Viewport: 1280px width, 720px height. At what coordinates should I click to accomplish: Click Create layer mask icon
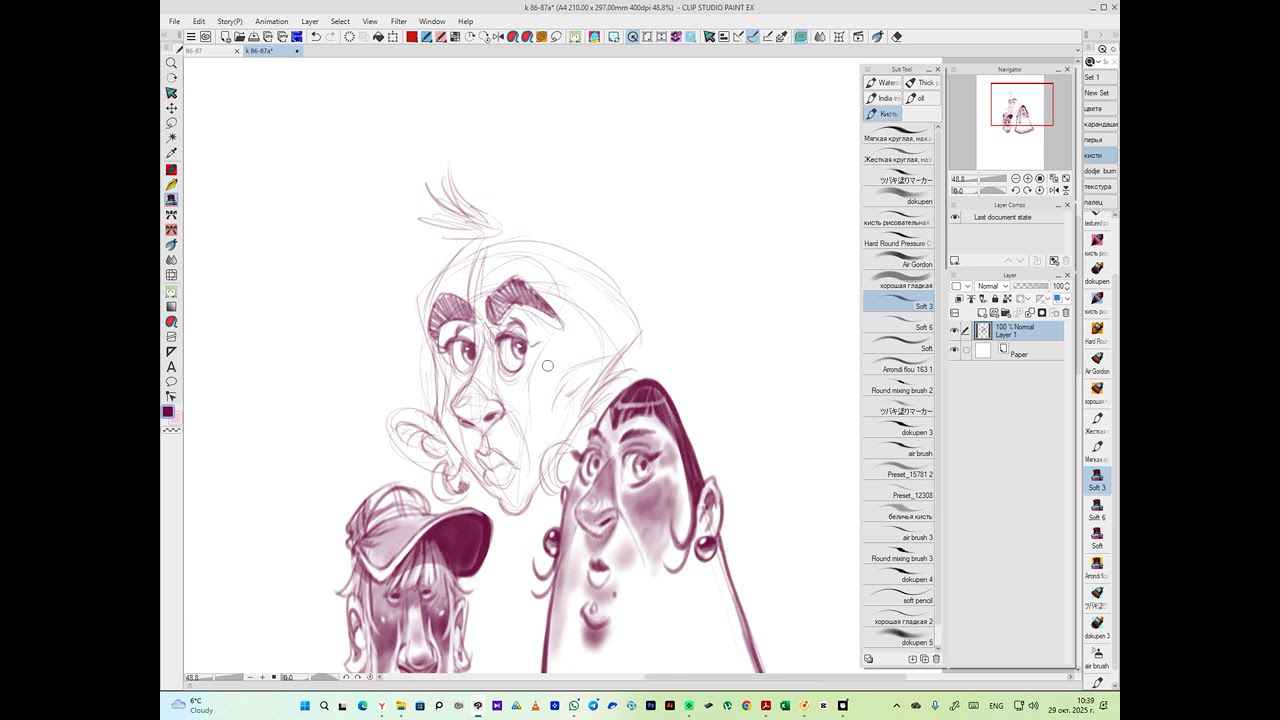1042,313
